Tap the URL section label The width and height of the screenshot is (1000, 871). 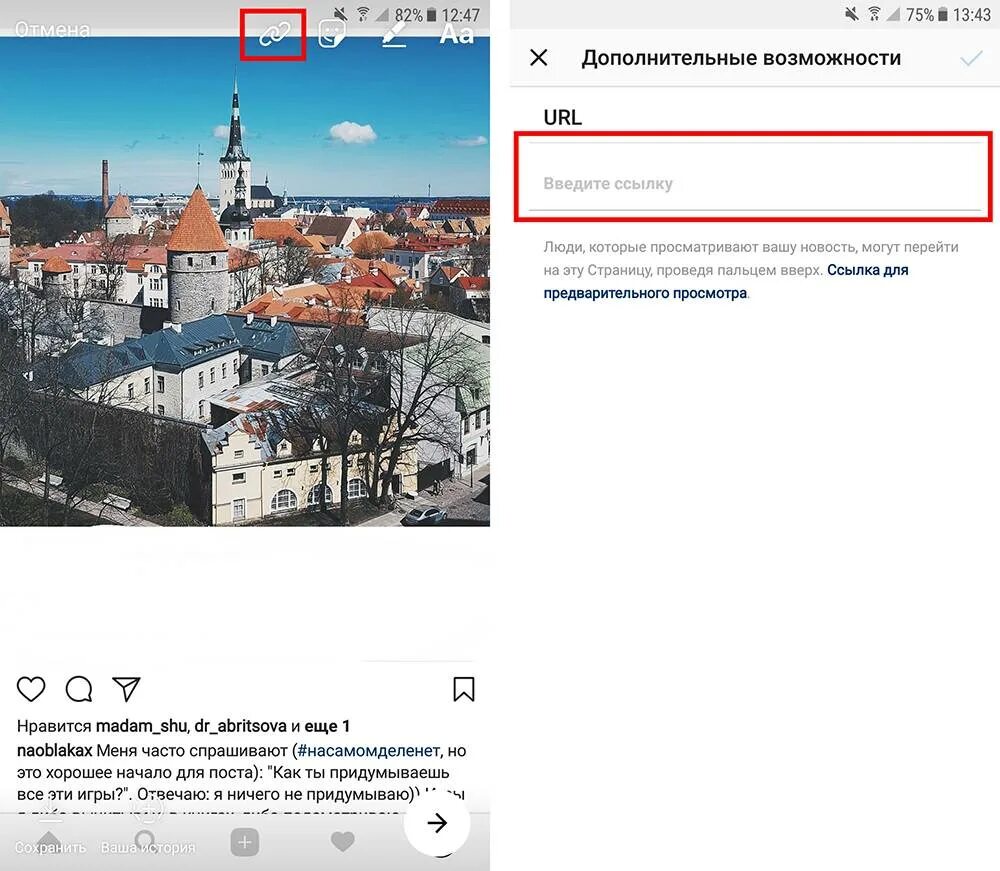pos(562,117)
